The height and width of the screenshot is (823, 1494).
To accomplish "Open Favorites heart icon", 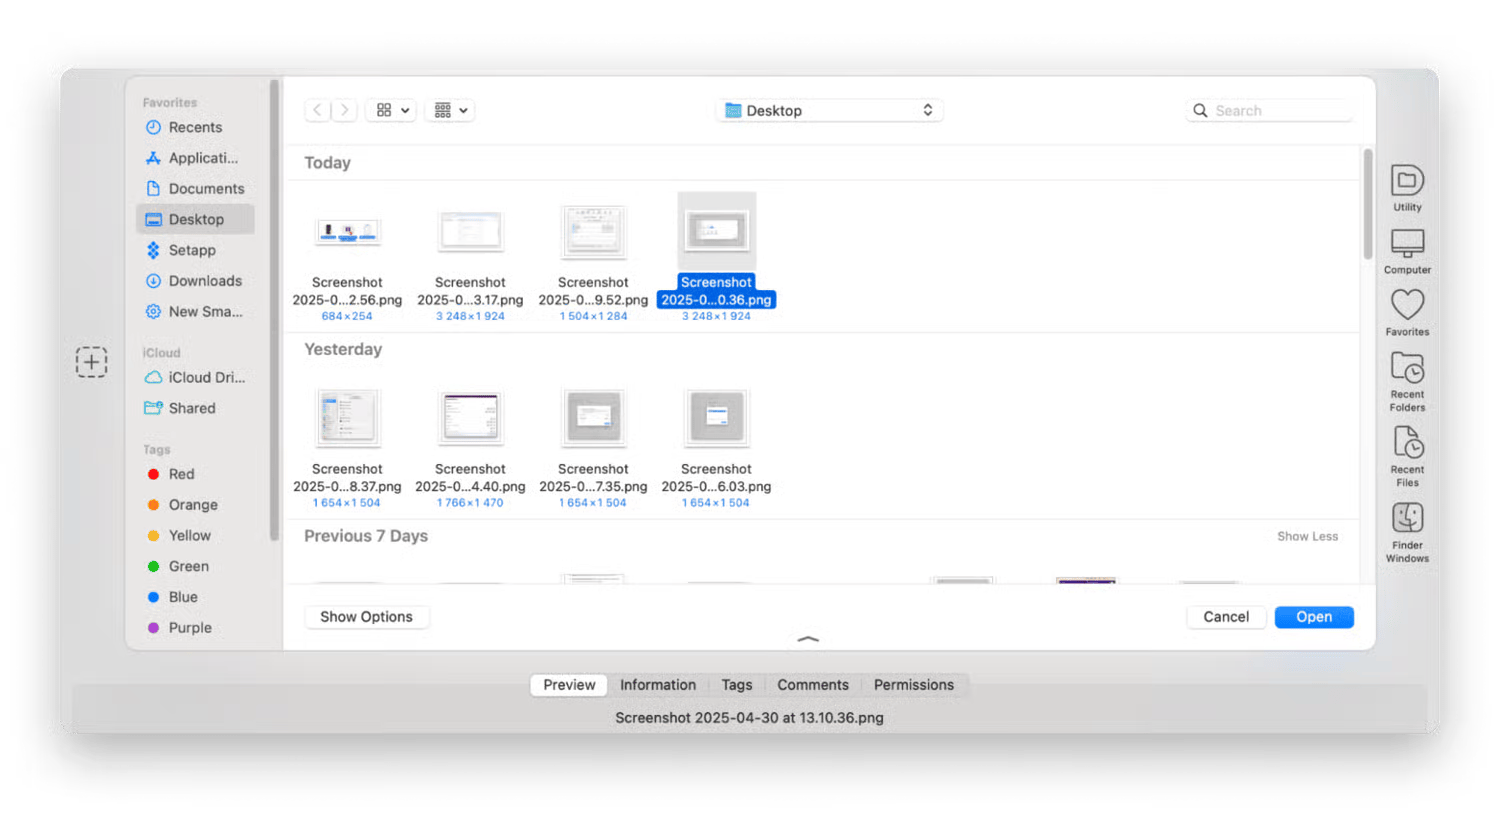I will tap(1407, 306).
